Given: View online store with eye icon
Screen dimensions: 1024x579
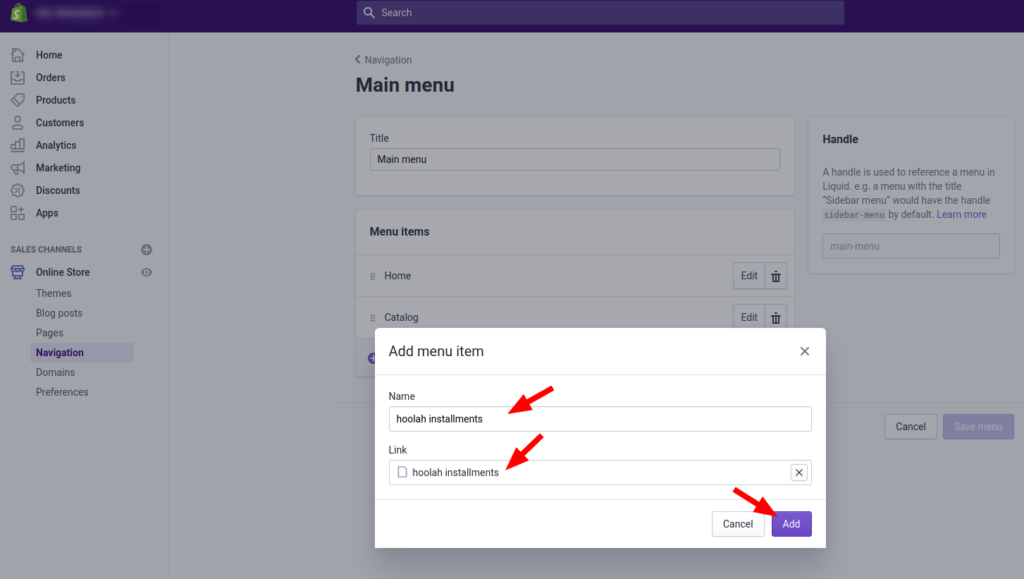Looking at the screenshot, I should pos(146,272).
